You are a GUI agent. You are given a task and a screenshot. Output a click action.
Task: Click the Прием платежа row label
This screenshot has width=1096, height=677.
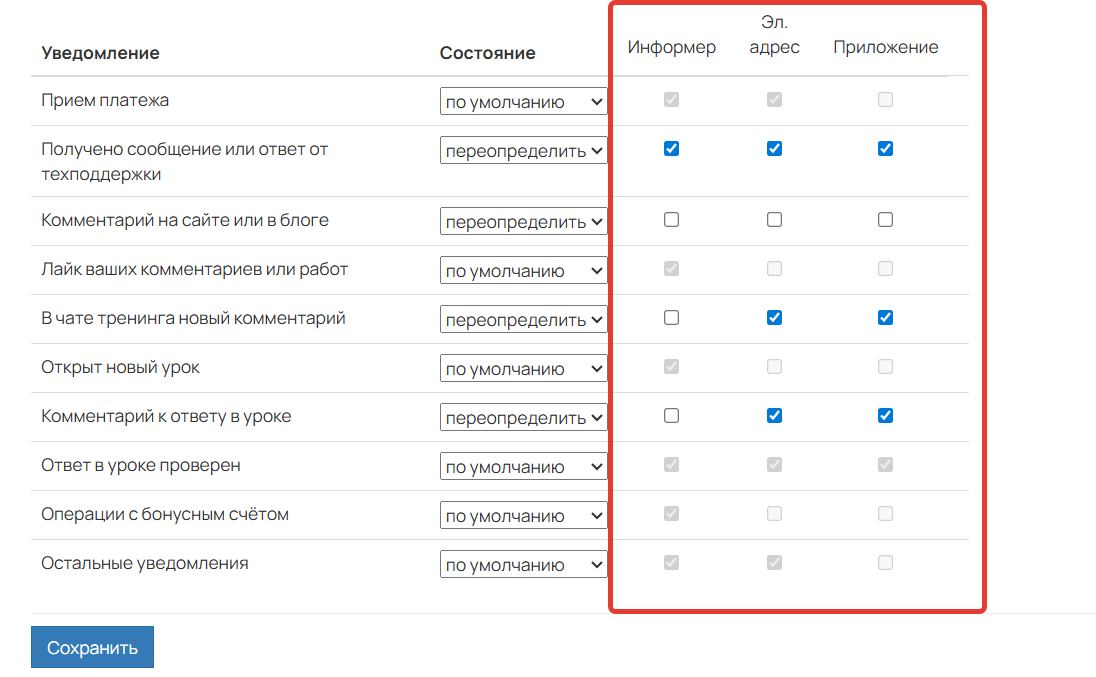(x=105, y=101)
